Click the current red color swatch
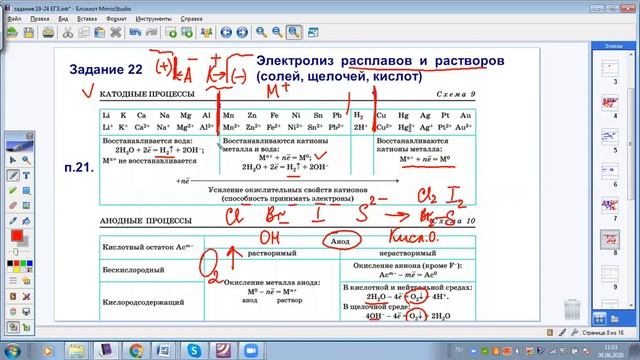Image resolution: width=640 pixels, height=360 pixels. pos(17,236)
